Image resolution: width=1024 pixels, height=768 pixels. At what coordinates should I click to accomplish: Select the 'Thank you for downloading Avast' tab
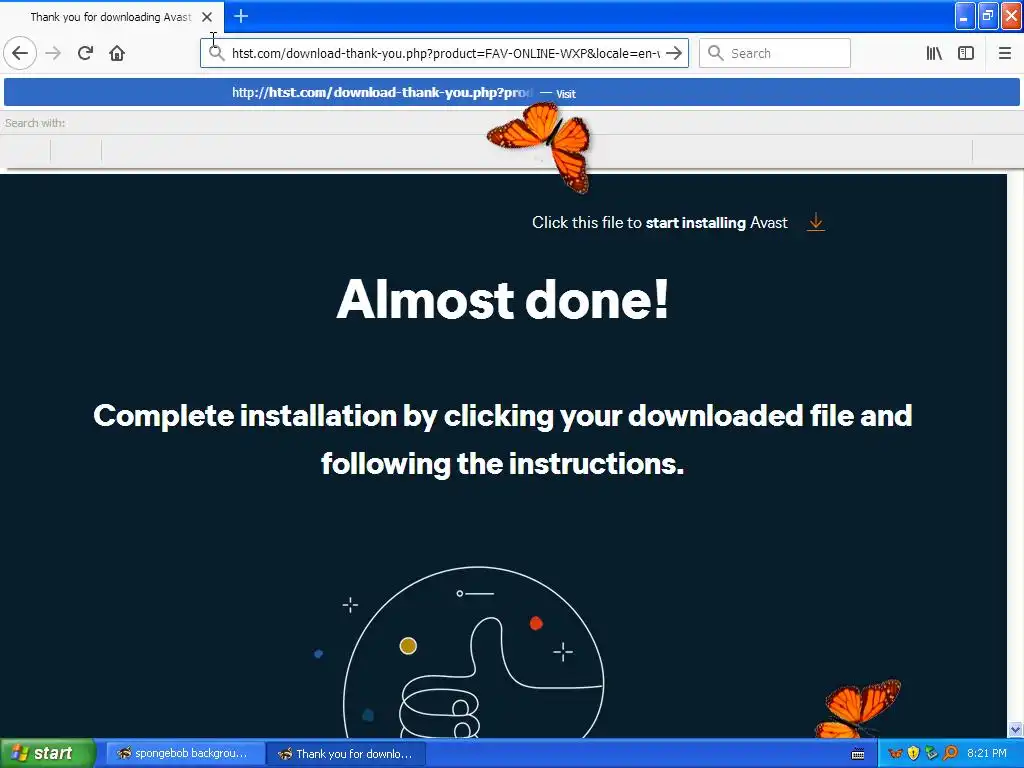pyautogui.click(x=111, y=17)
